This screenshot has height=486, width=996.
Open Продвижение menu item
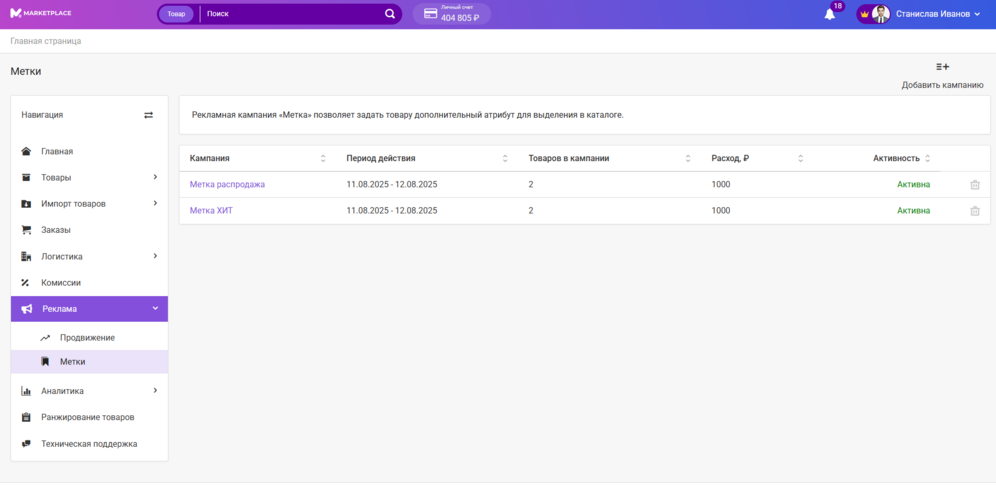87,338
